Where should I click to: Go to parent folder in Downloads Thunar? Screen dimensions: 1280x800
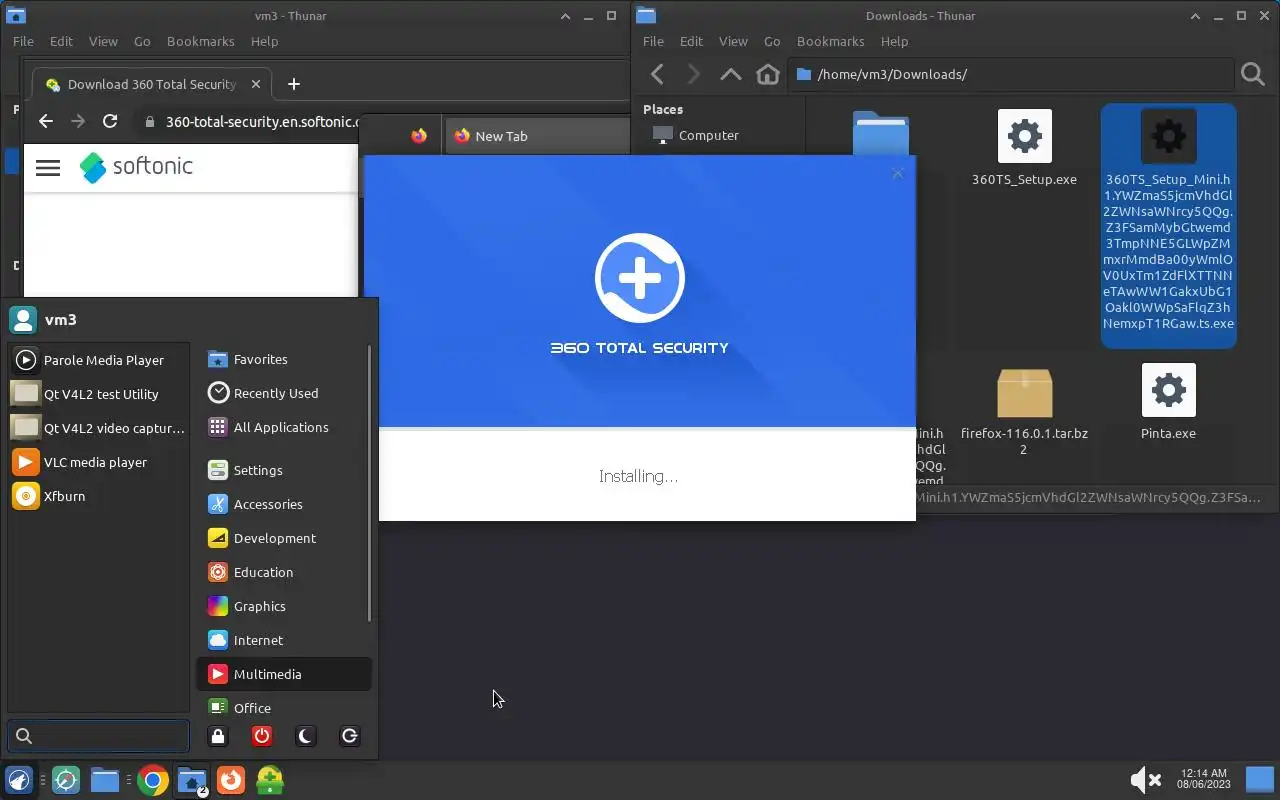731,74
